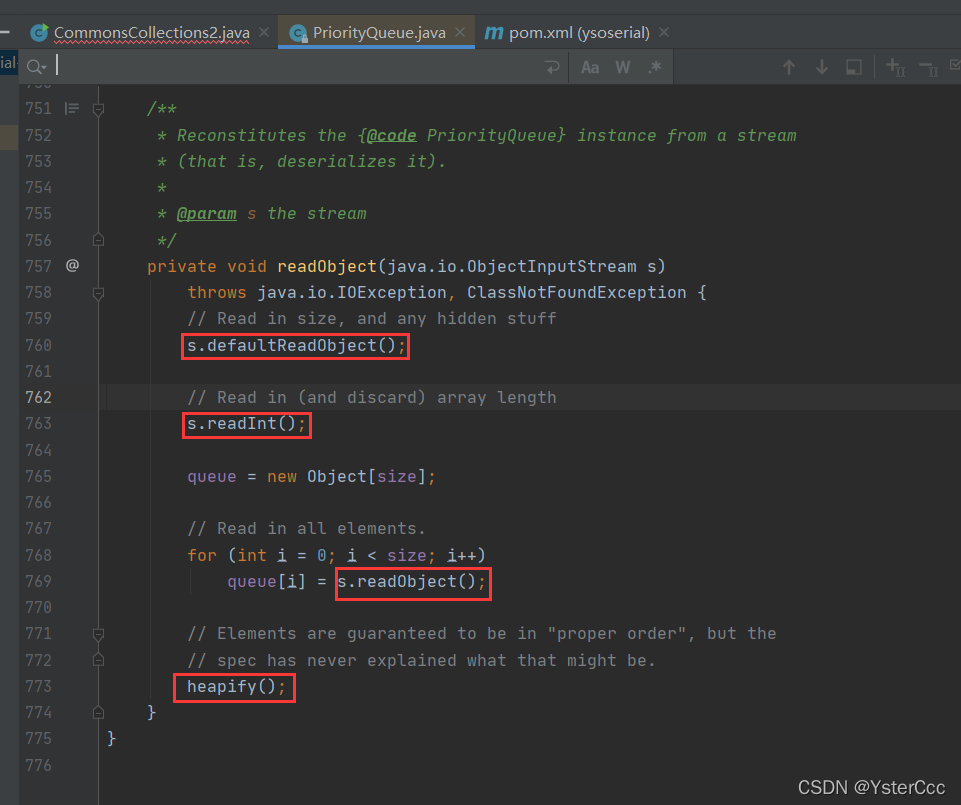Click fold end marker at line 774

click(x=98, y=712)
